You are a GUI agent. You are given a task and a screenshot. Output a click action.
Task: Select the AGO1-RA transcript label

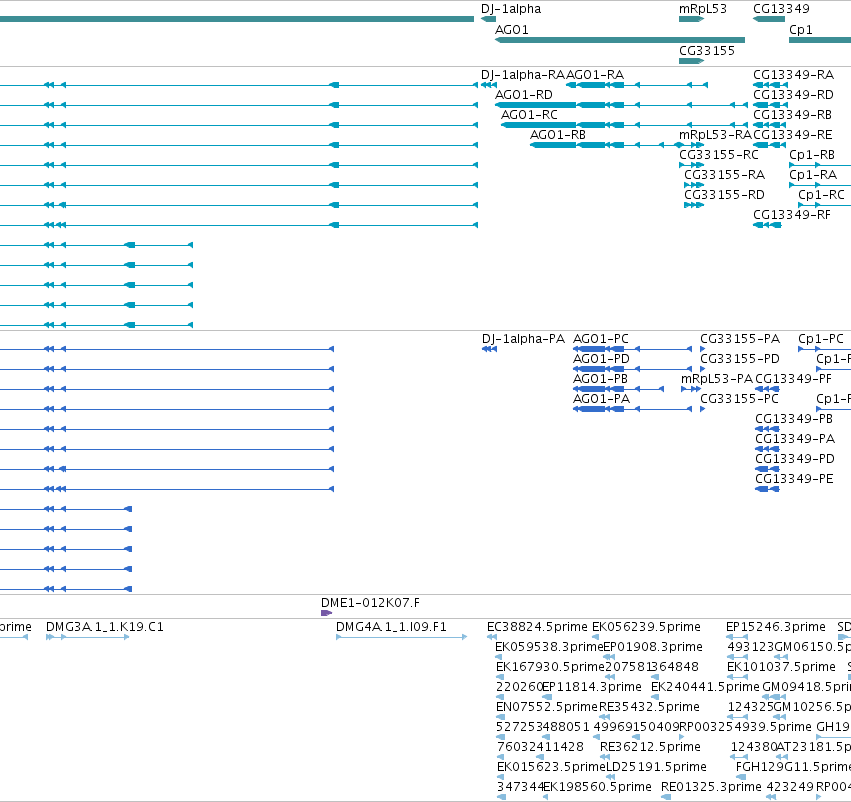click(595, 75)
